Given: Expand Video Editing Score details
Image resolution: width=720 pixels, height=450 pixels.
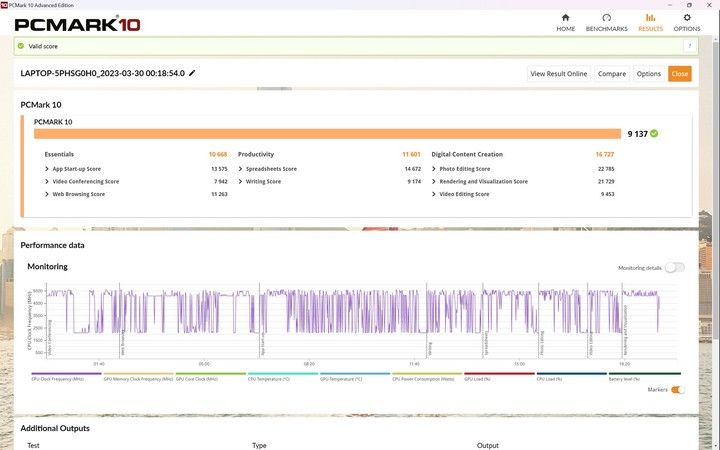Looking at the screenshot, I should (x=434, y=194).
